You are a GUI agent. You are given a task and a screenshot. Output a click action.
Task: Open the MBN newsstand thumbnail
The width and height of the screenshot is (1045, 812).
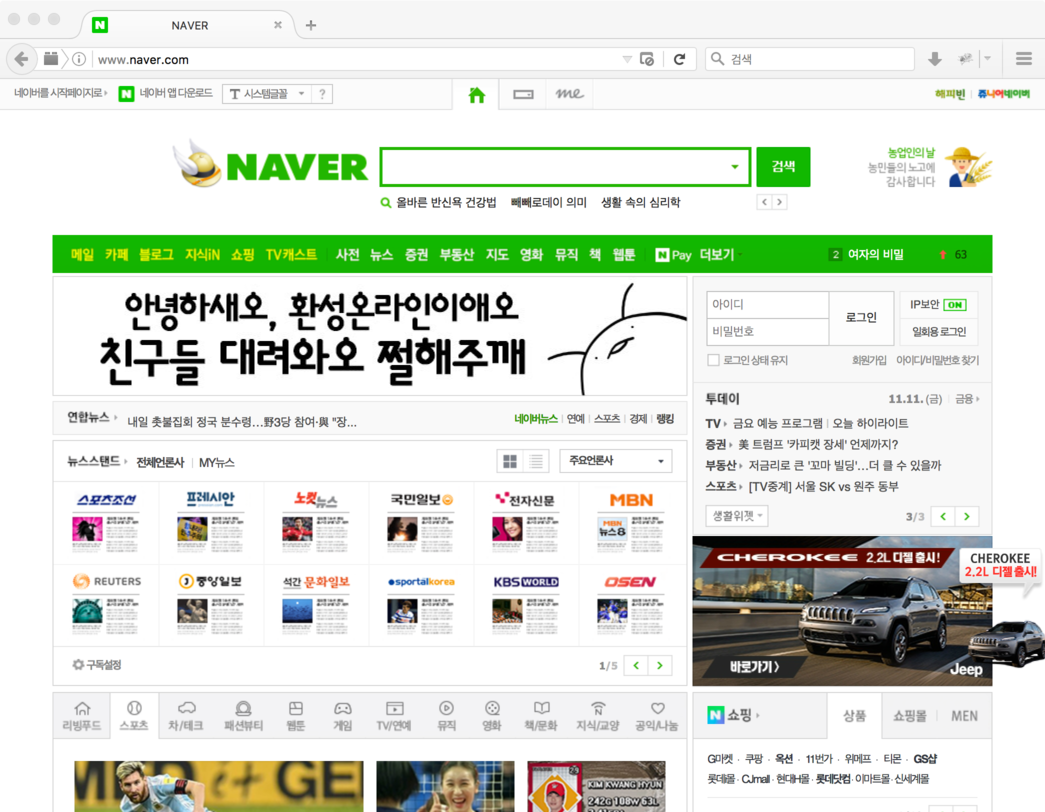pyautogui.click(x=631, y=523)
